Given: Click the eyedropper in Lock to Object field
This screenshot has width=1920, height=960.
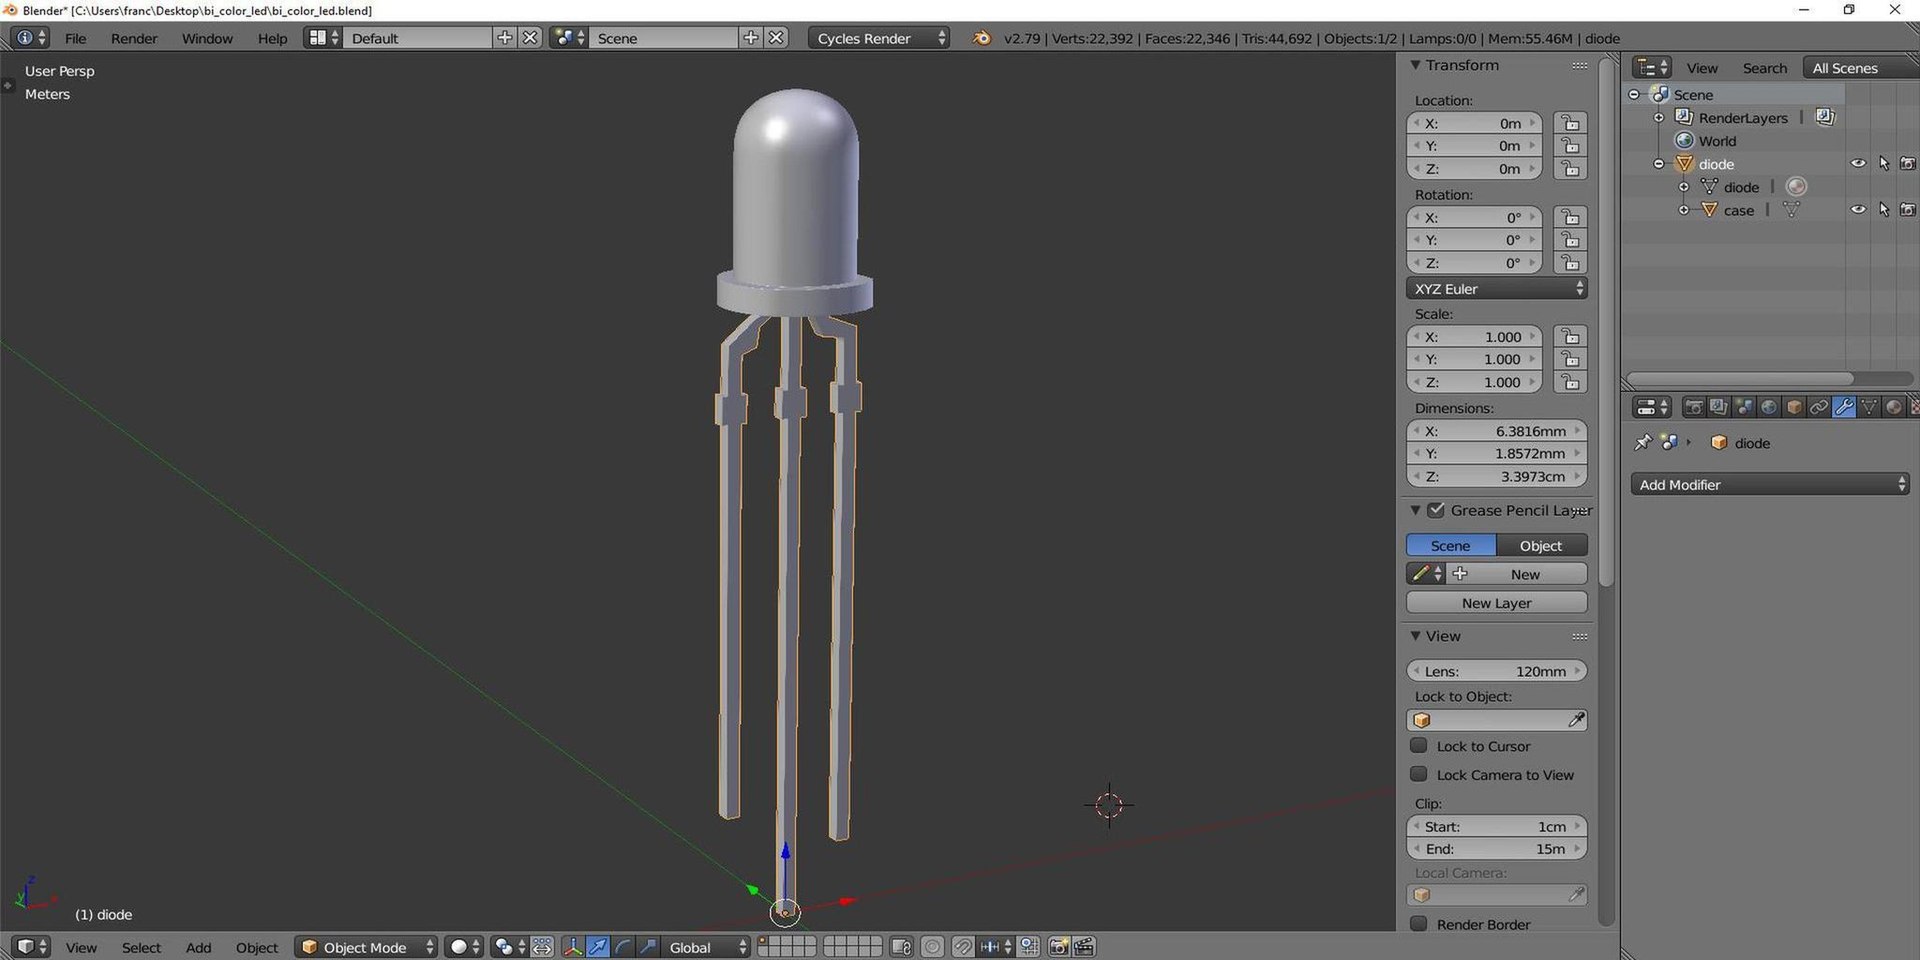Looking at the screenshot, I should tap(1576, 720).
